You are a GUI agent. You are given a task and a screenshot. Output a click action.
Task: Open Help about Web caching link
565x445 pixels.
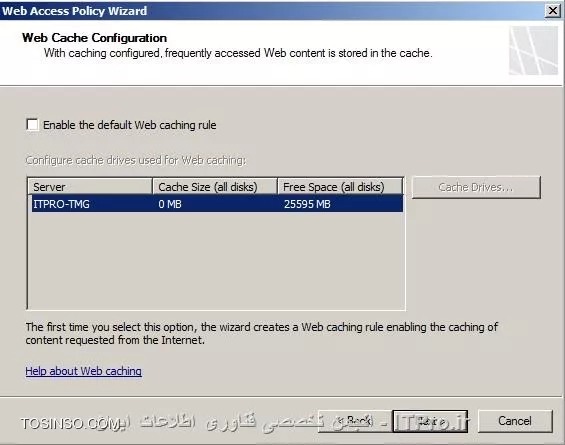click(x=83, y=371)
